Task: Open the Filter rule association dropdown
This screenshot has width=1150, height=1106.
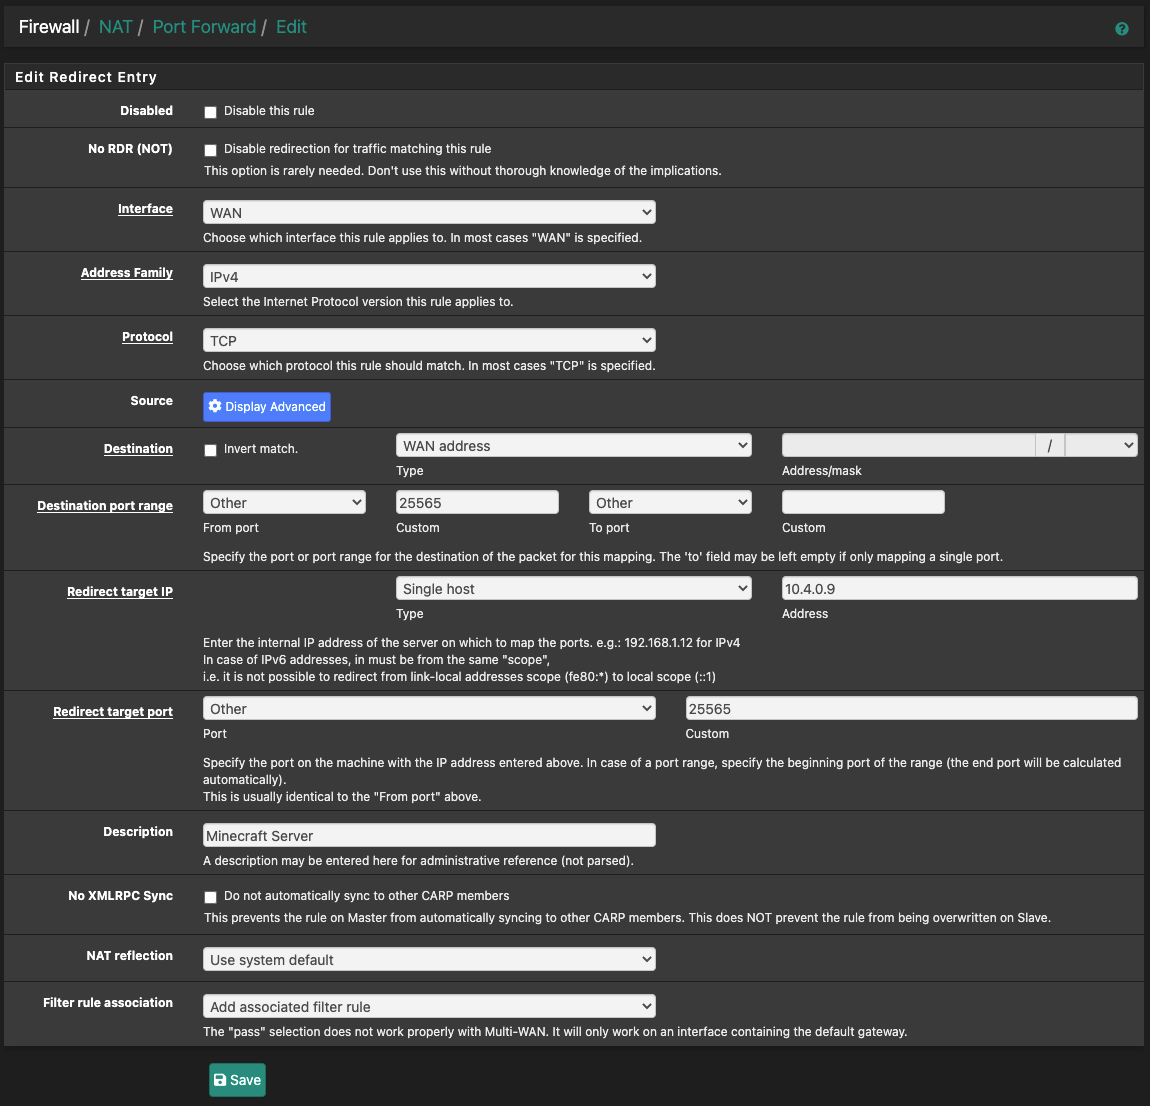Action: pyautogui.click(x=429, y=1006)
